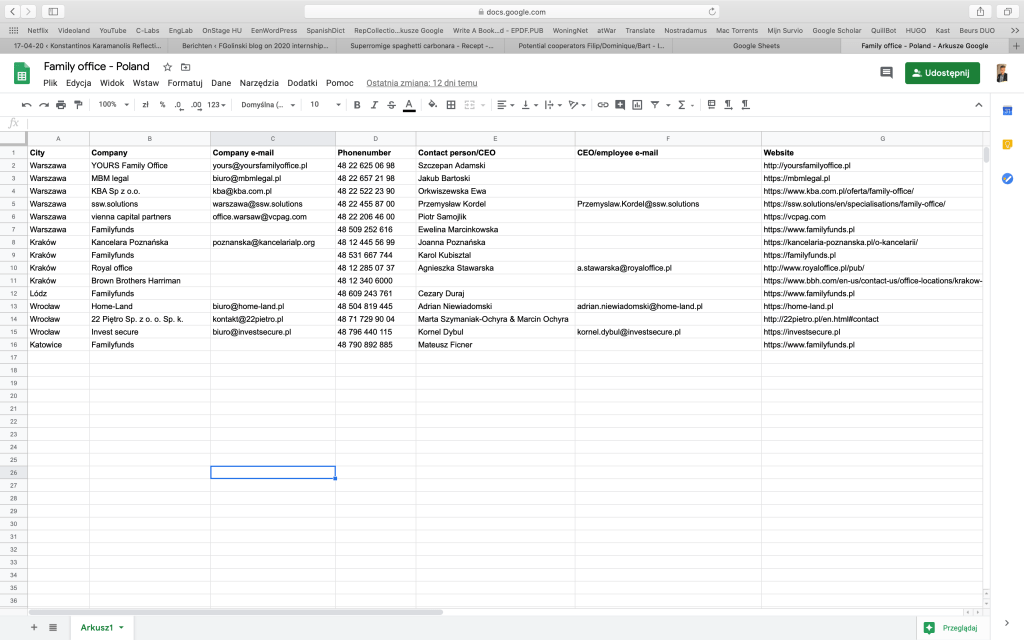
Task: Open the borders tool
Action: coord(451,104)
